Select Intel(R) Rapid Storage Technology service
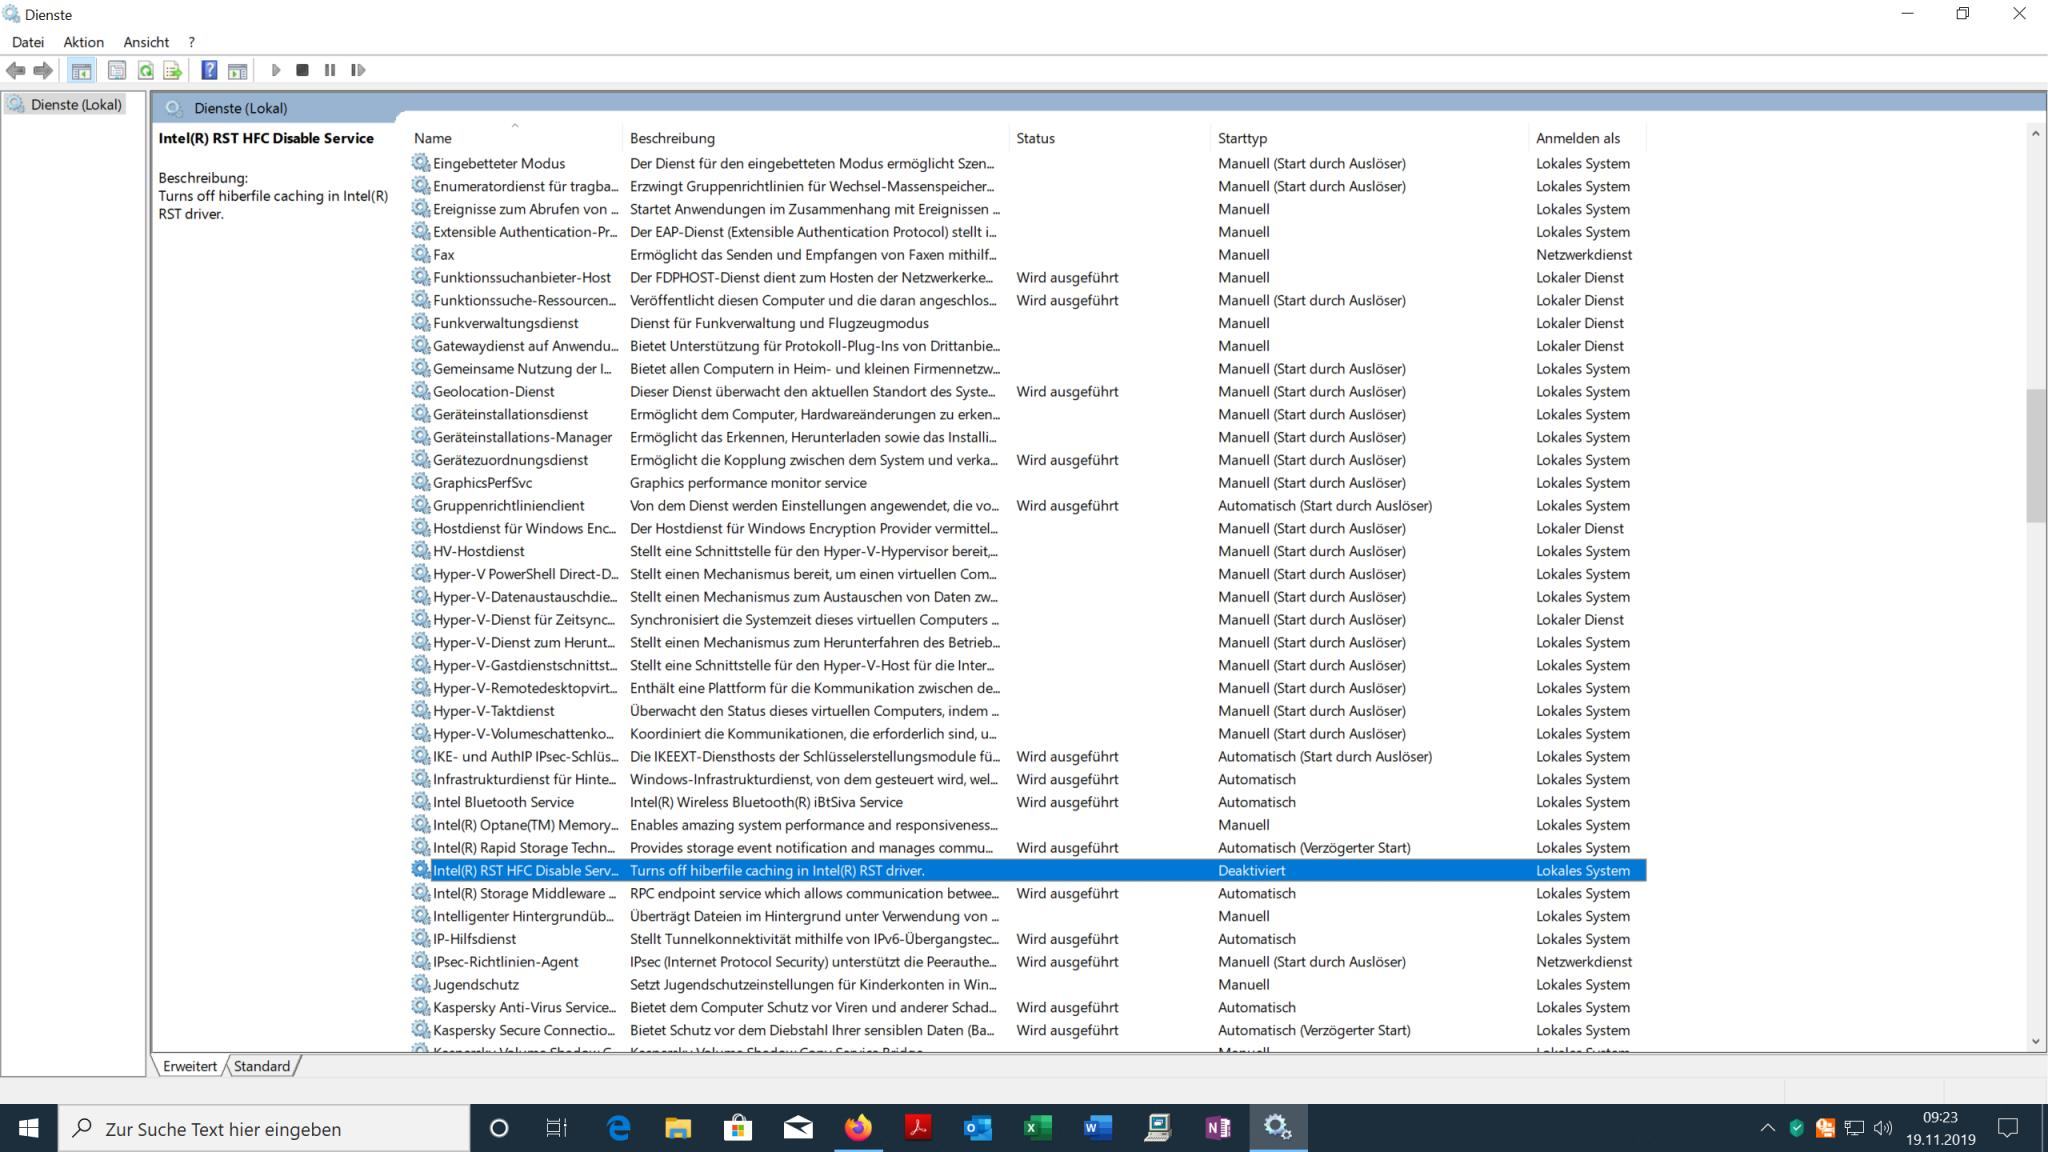 click(1028, 848)
